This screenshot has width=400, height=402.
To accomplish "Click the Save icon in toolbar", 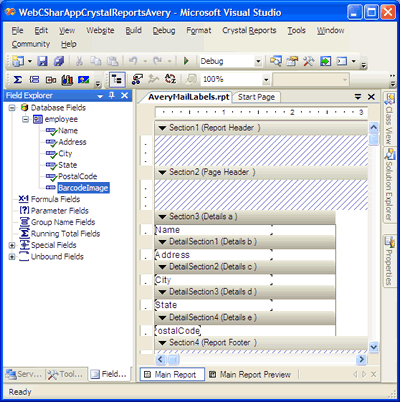I will [42, 61].
